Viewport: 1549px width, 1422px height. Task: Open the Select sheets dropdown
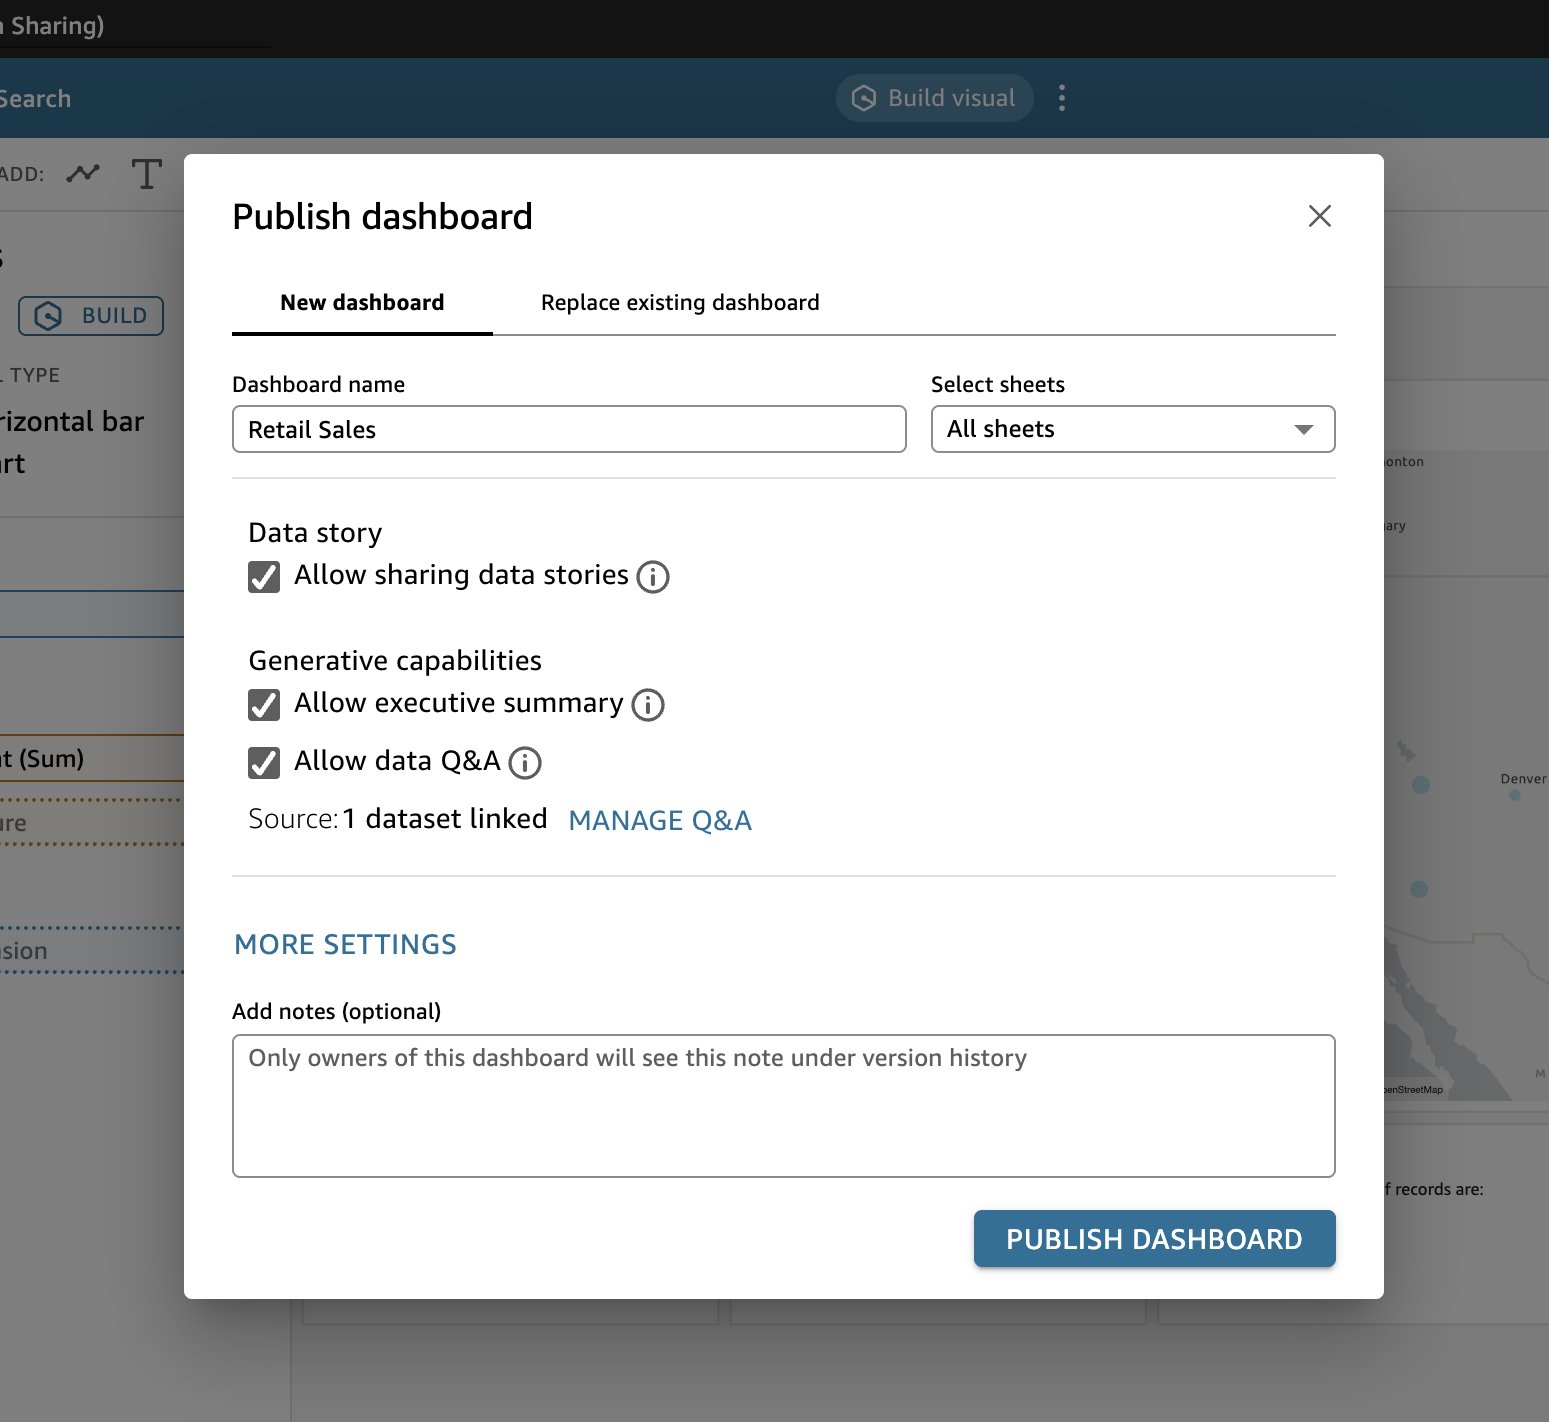[x=1133, y=429]
